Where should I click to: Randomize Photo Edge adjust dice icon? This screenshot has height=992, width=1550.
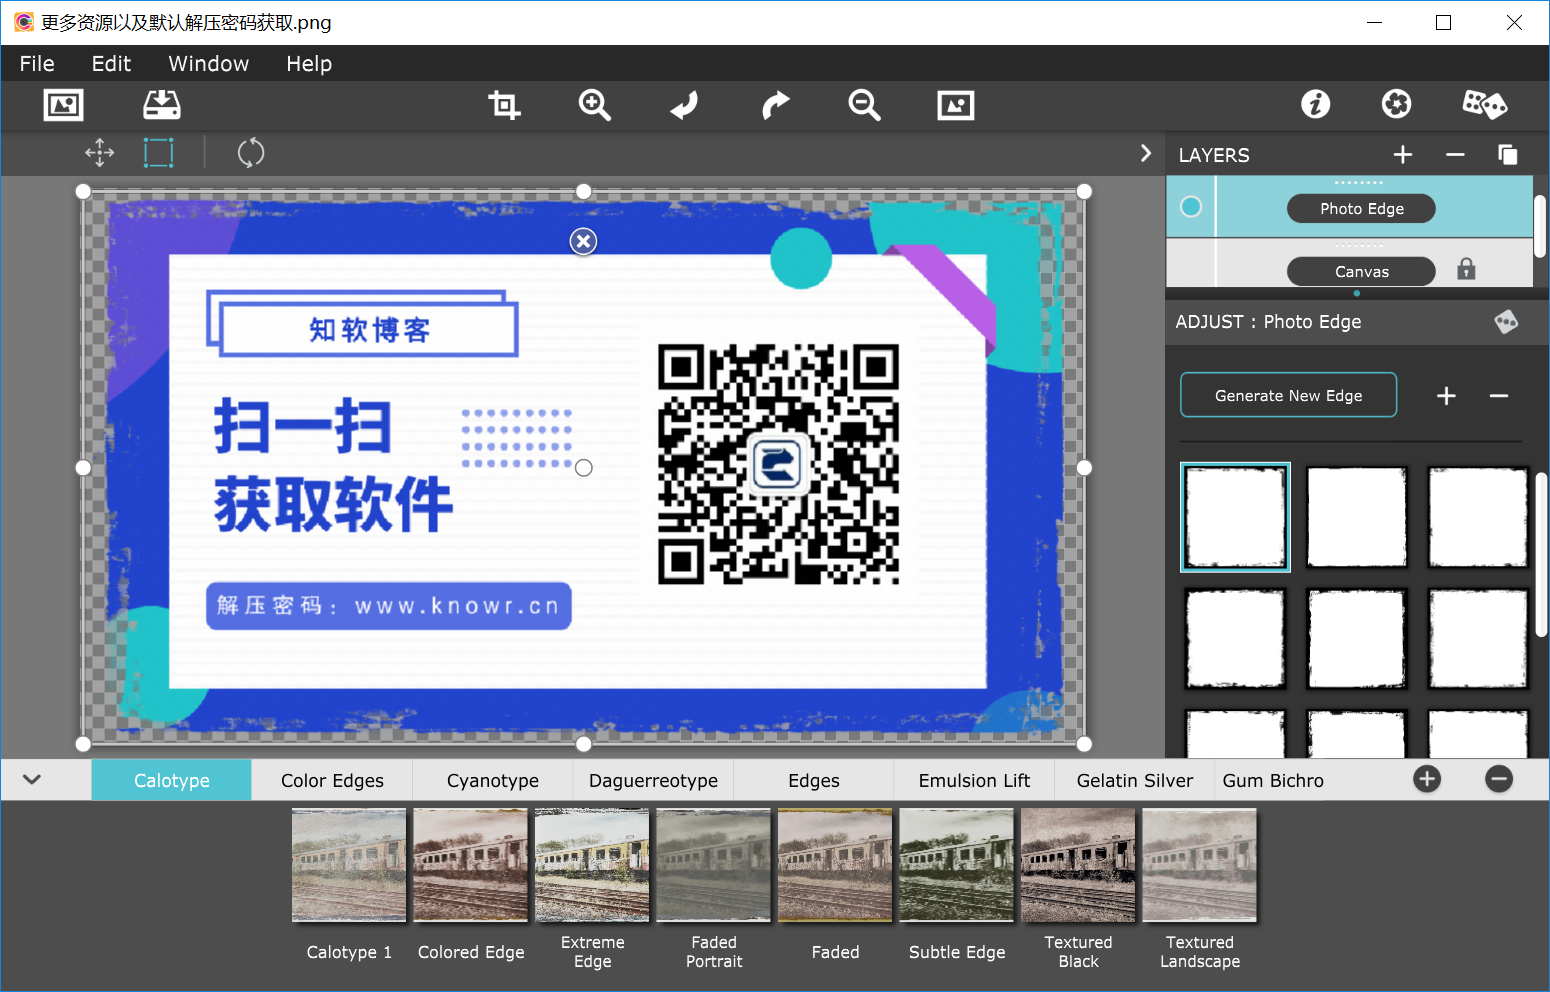[x=1506, y=322]
